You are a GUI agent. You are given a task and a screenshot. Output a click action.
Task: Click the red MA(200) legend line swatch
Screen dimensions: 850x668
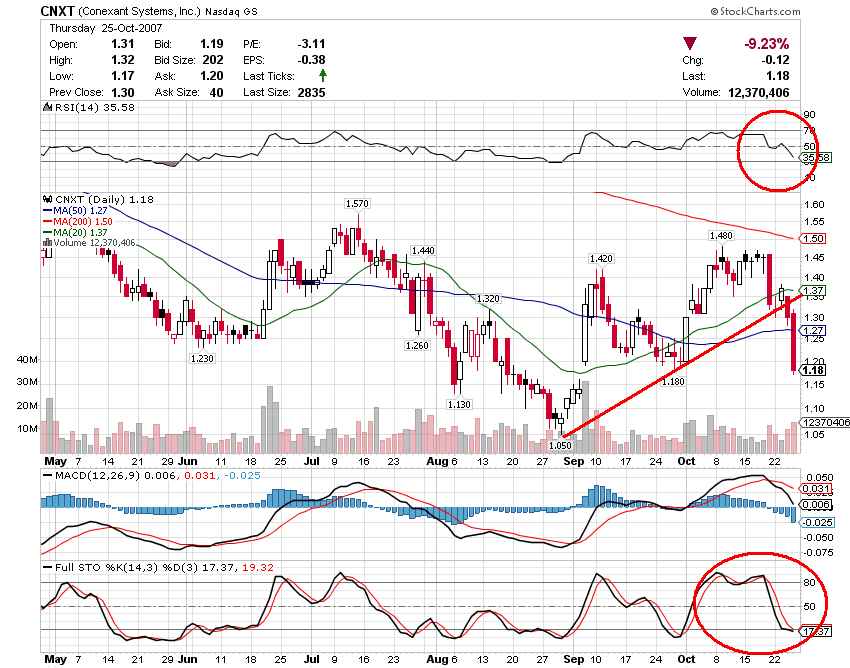pyautogui.click(x=48, y=222)
